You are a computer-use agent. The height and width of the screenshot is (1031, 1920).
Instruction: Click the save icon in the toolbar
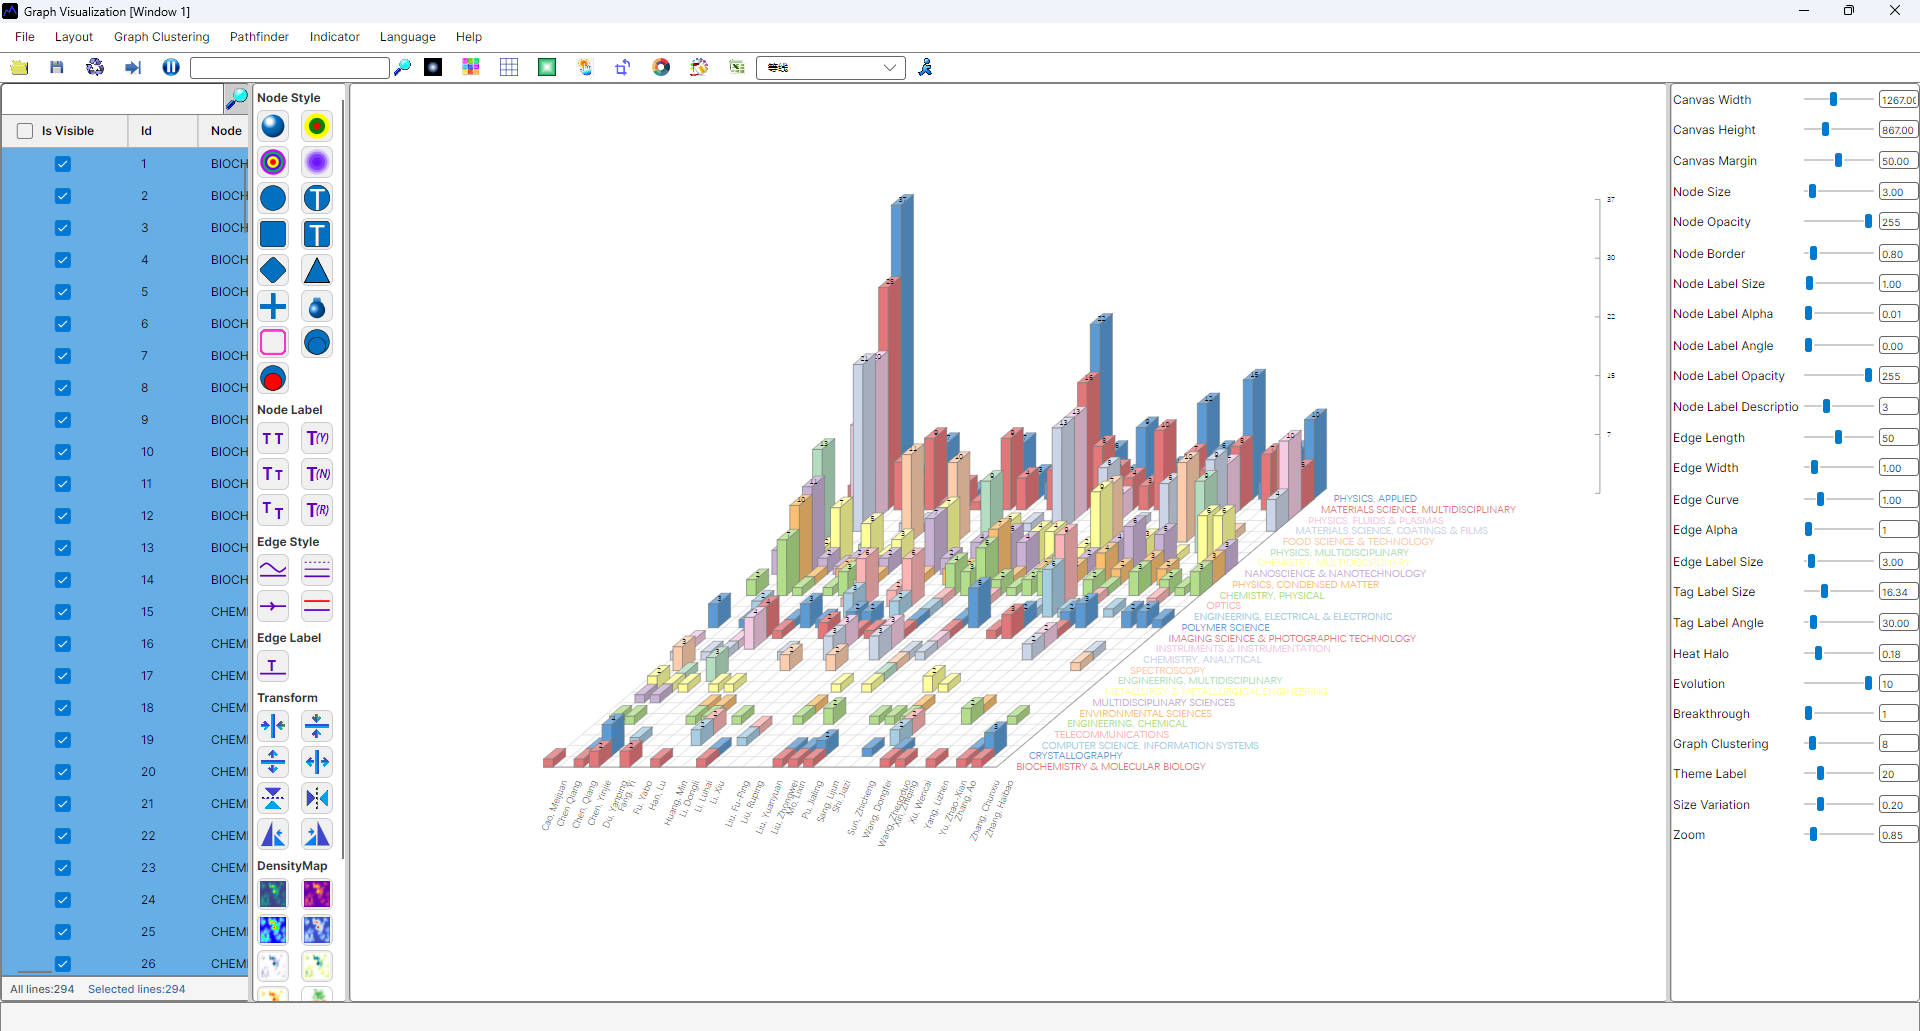(x=57, y=67)
